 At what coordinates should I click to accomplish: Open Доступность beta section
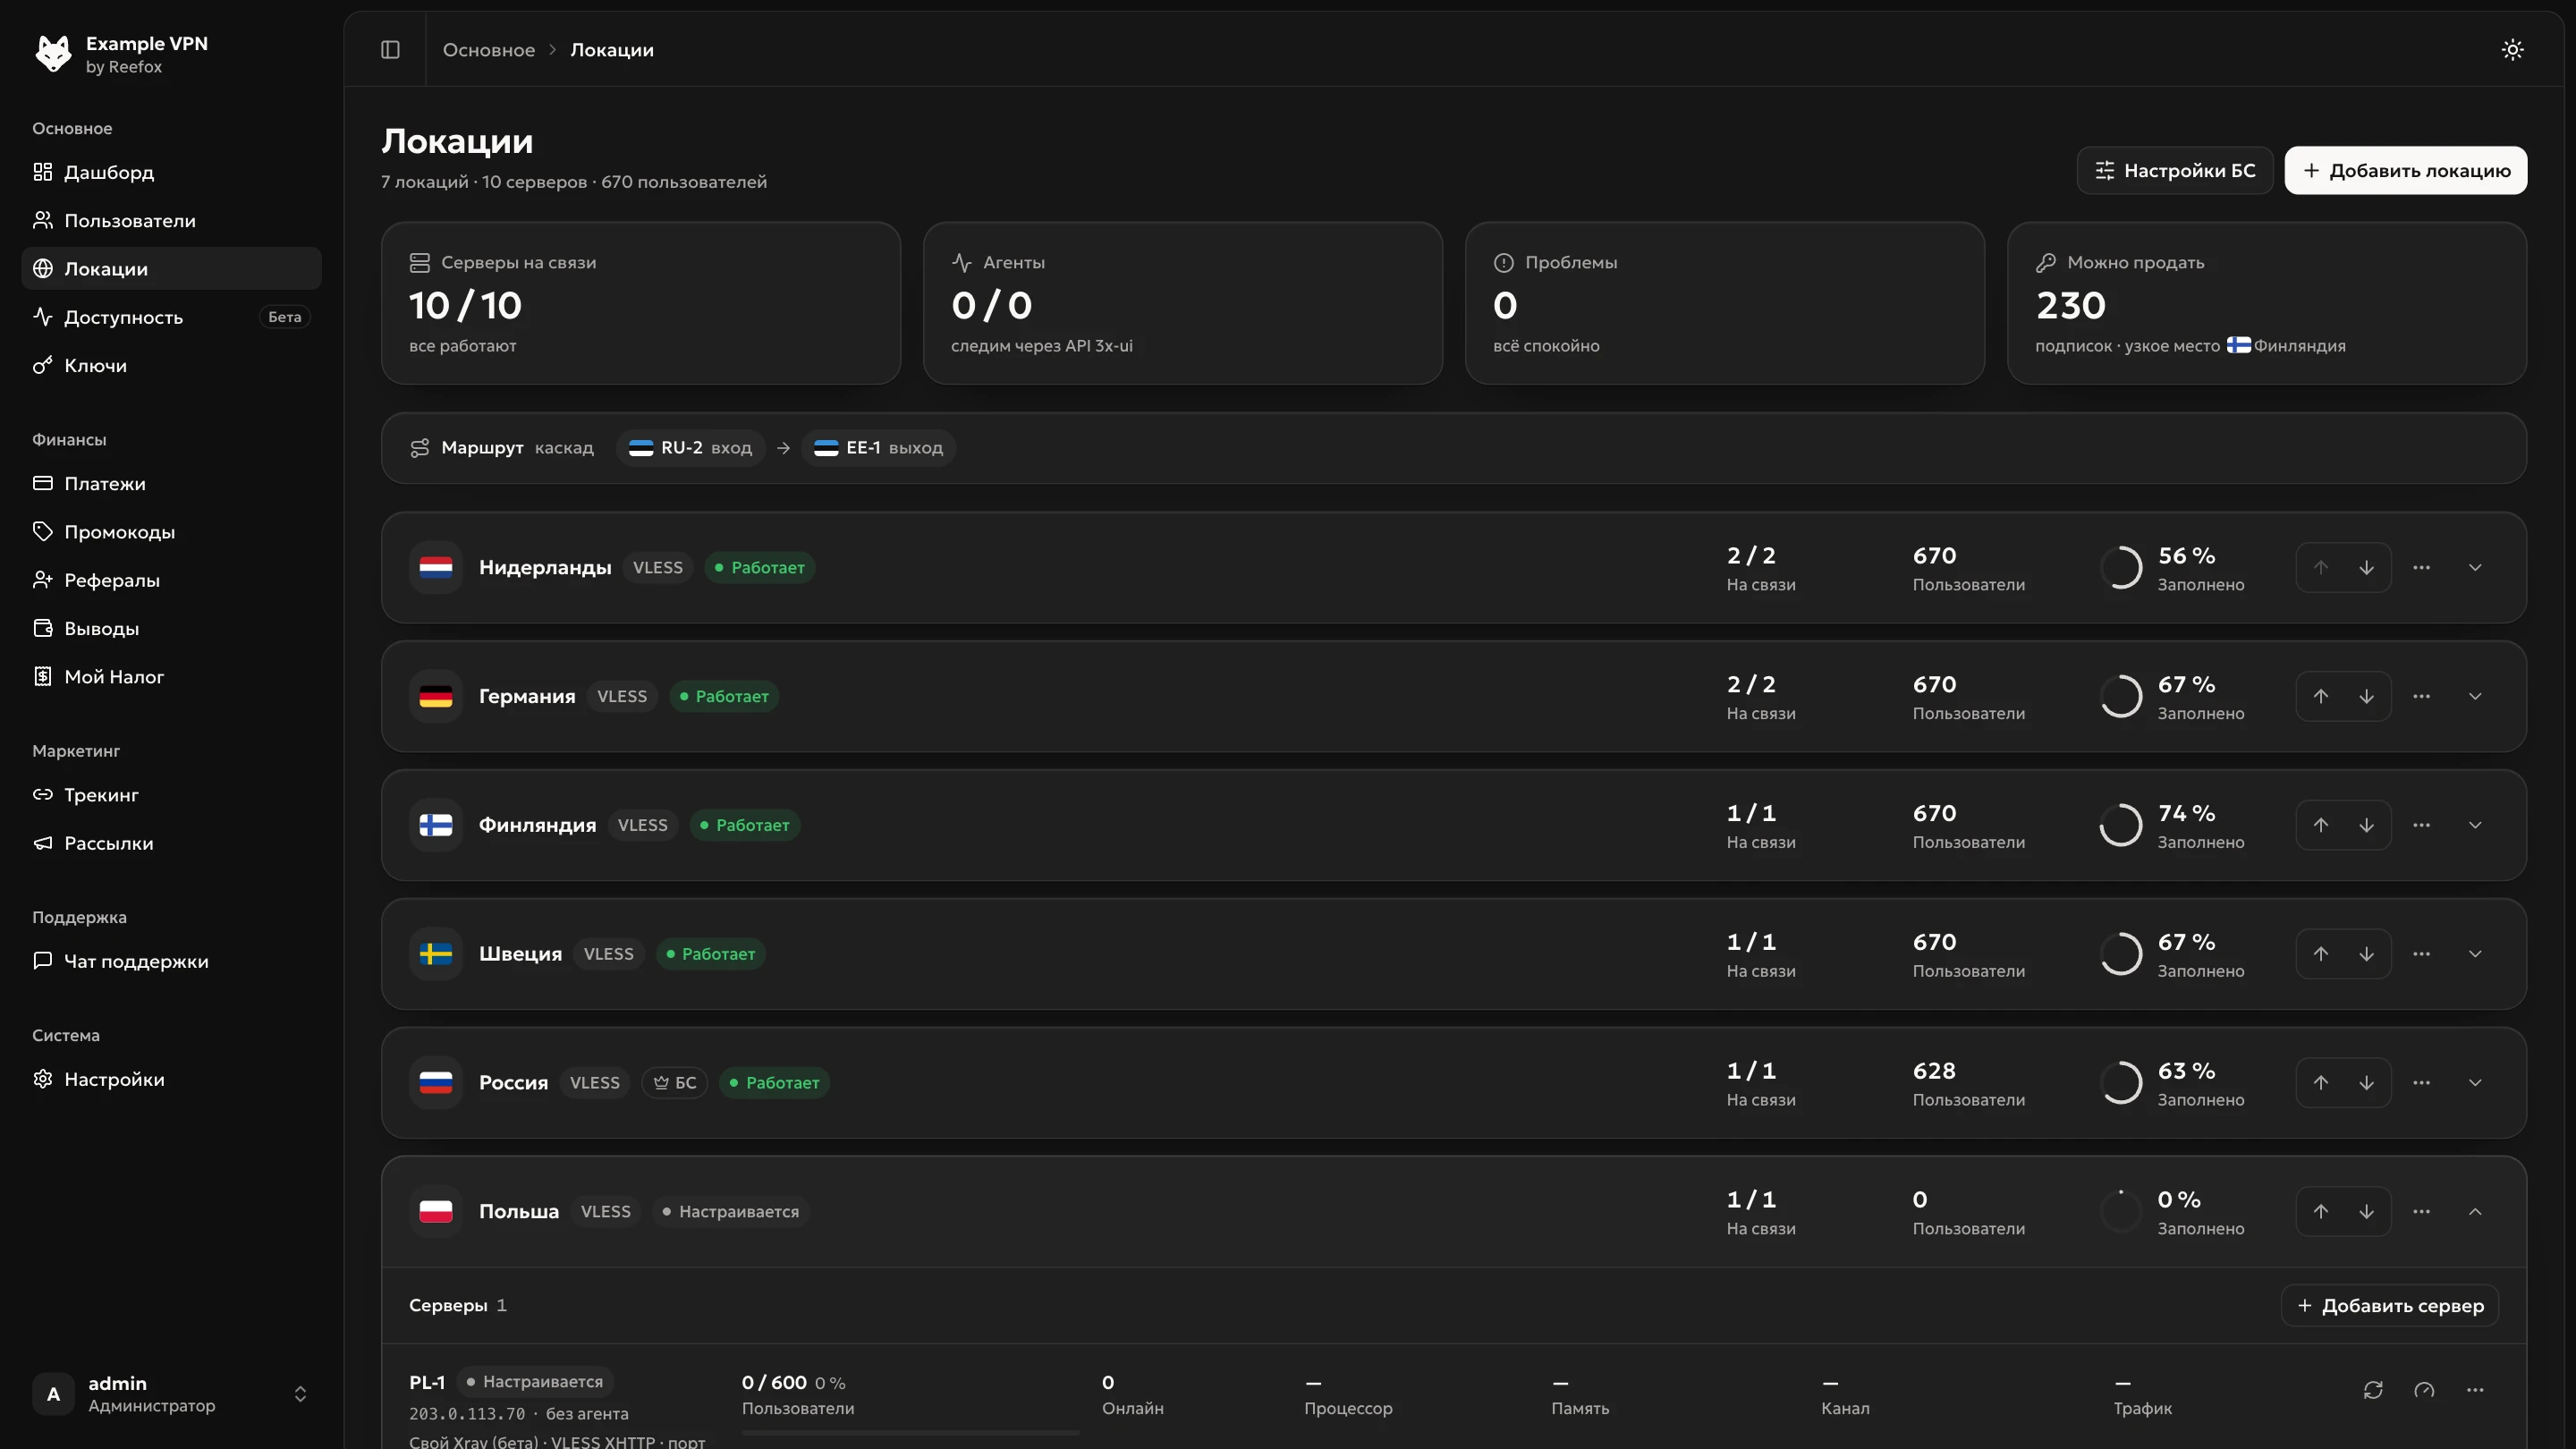click(x=171, y=317)
